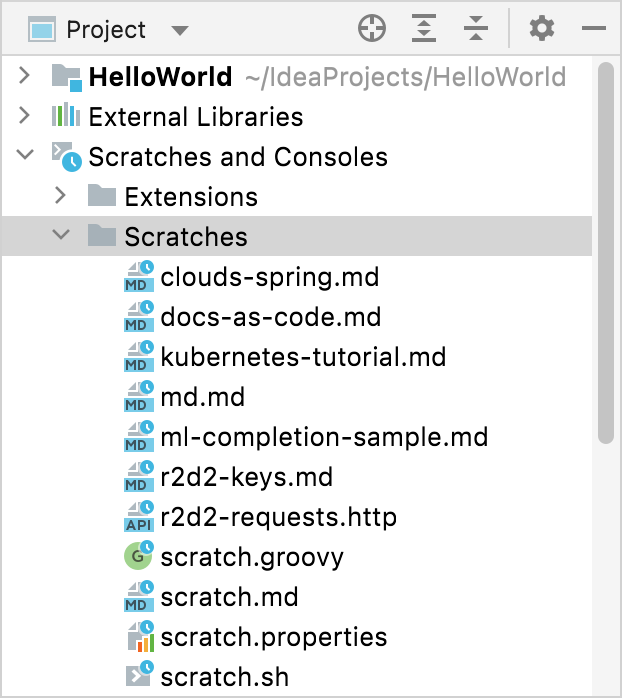Screen dimensions: 622x698
Task: Collapse the Scratches and Consoles node
Action: pyautogui.click(x=24, y=155)
